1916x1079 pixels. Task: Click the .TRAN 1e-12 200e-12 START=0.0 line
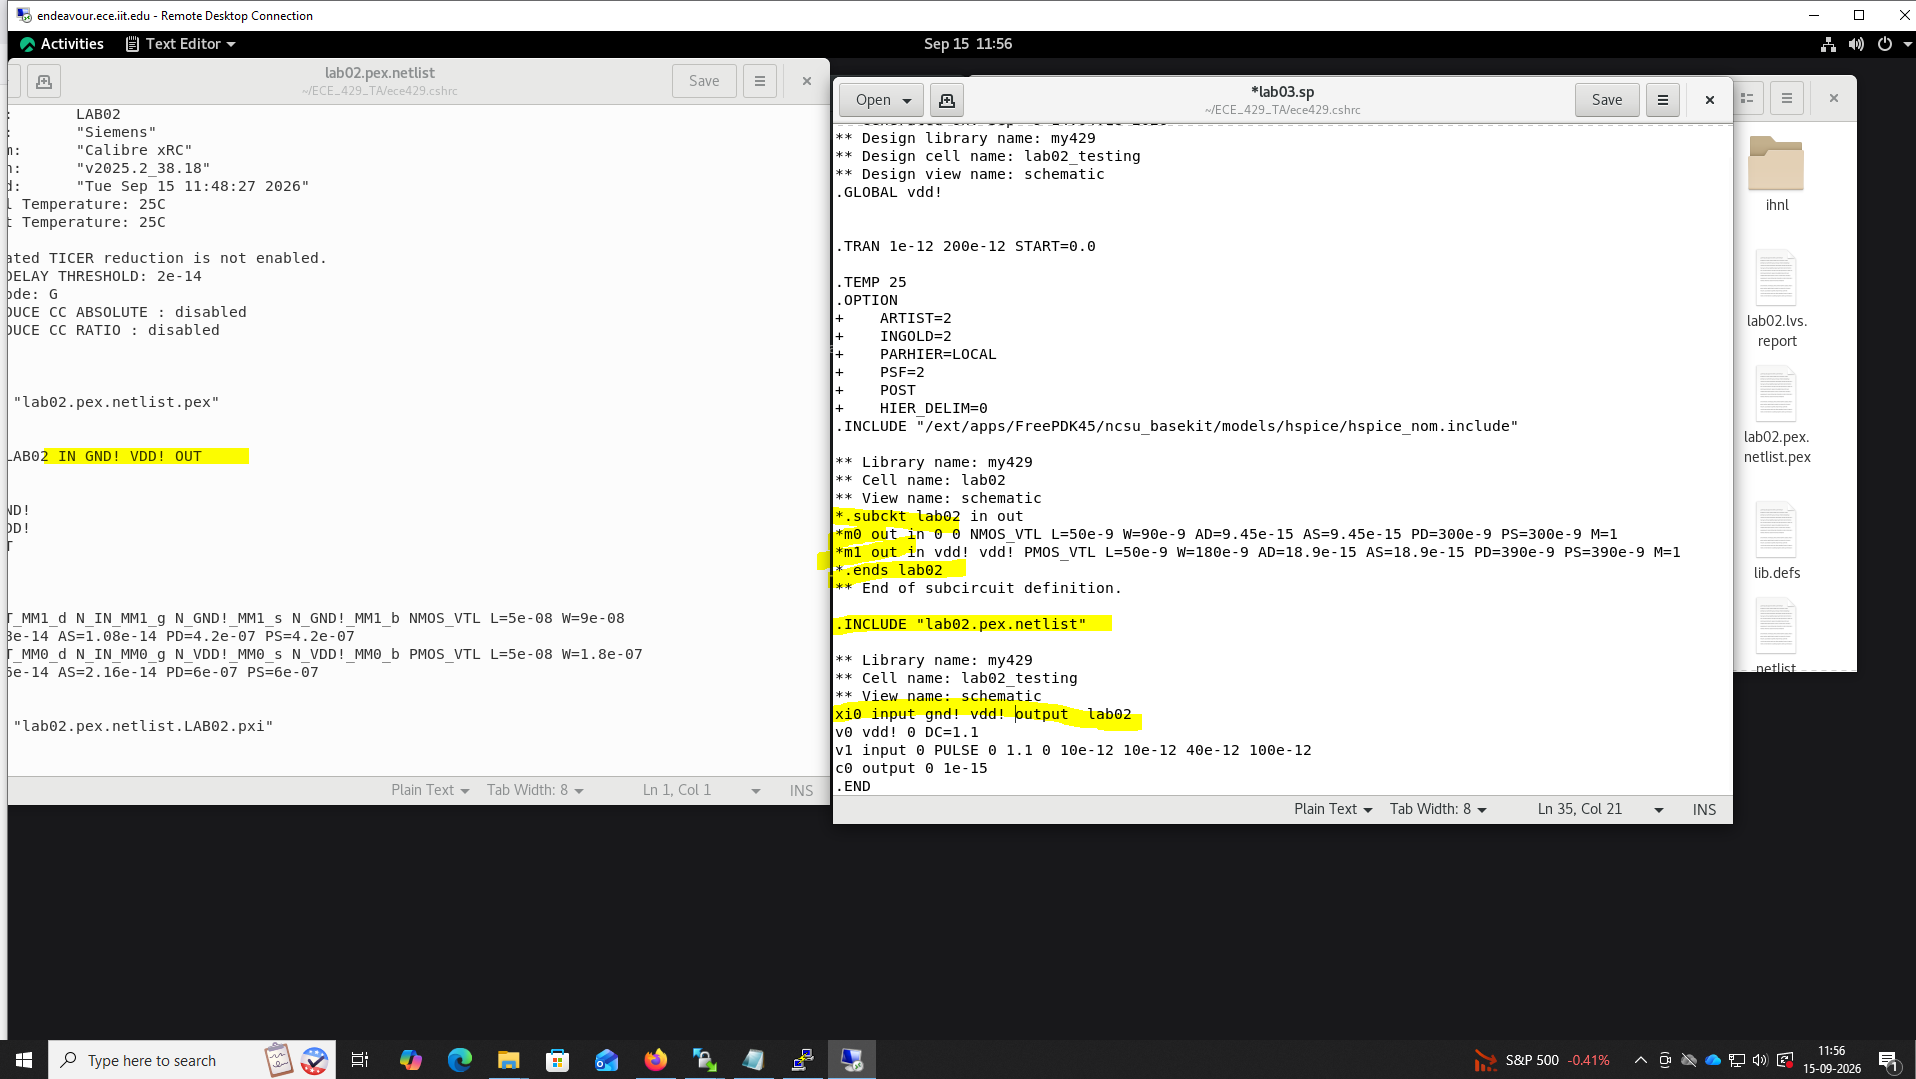pyautogui.click(x=966, y=246)
